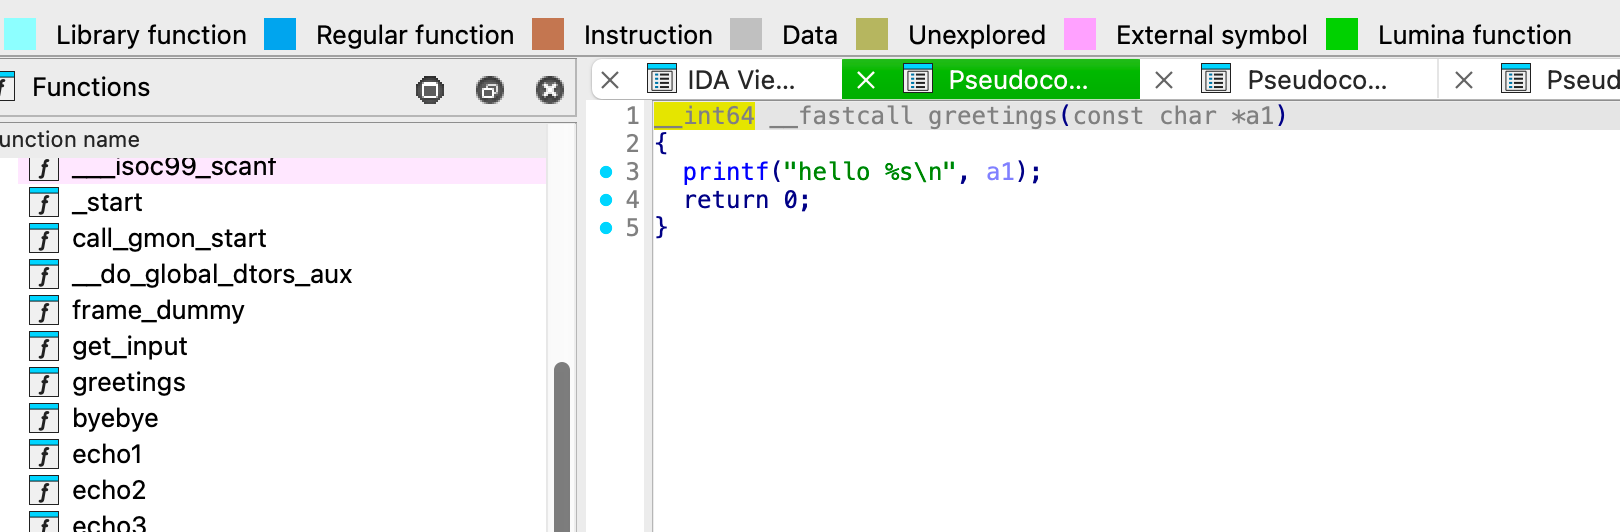Select the greetings function in list
Viewport: 1620px width, 532px height.
click(x=128, y=382)
